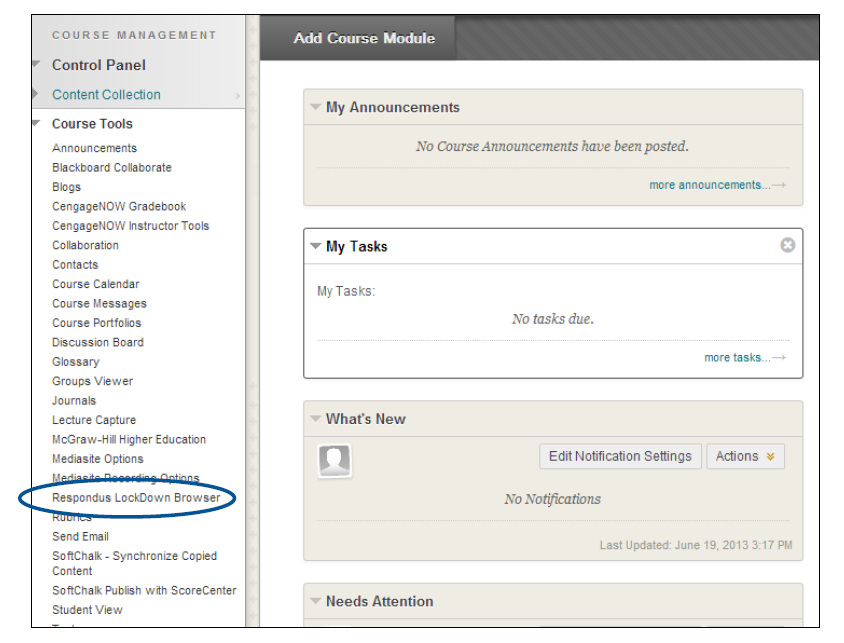Open McGraw-Hill Higher Education
This screenshot has width=844, height=643.
(129, 439)
